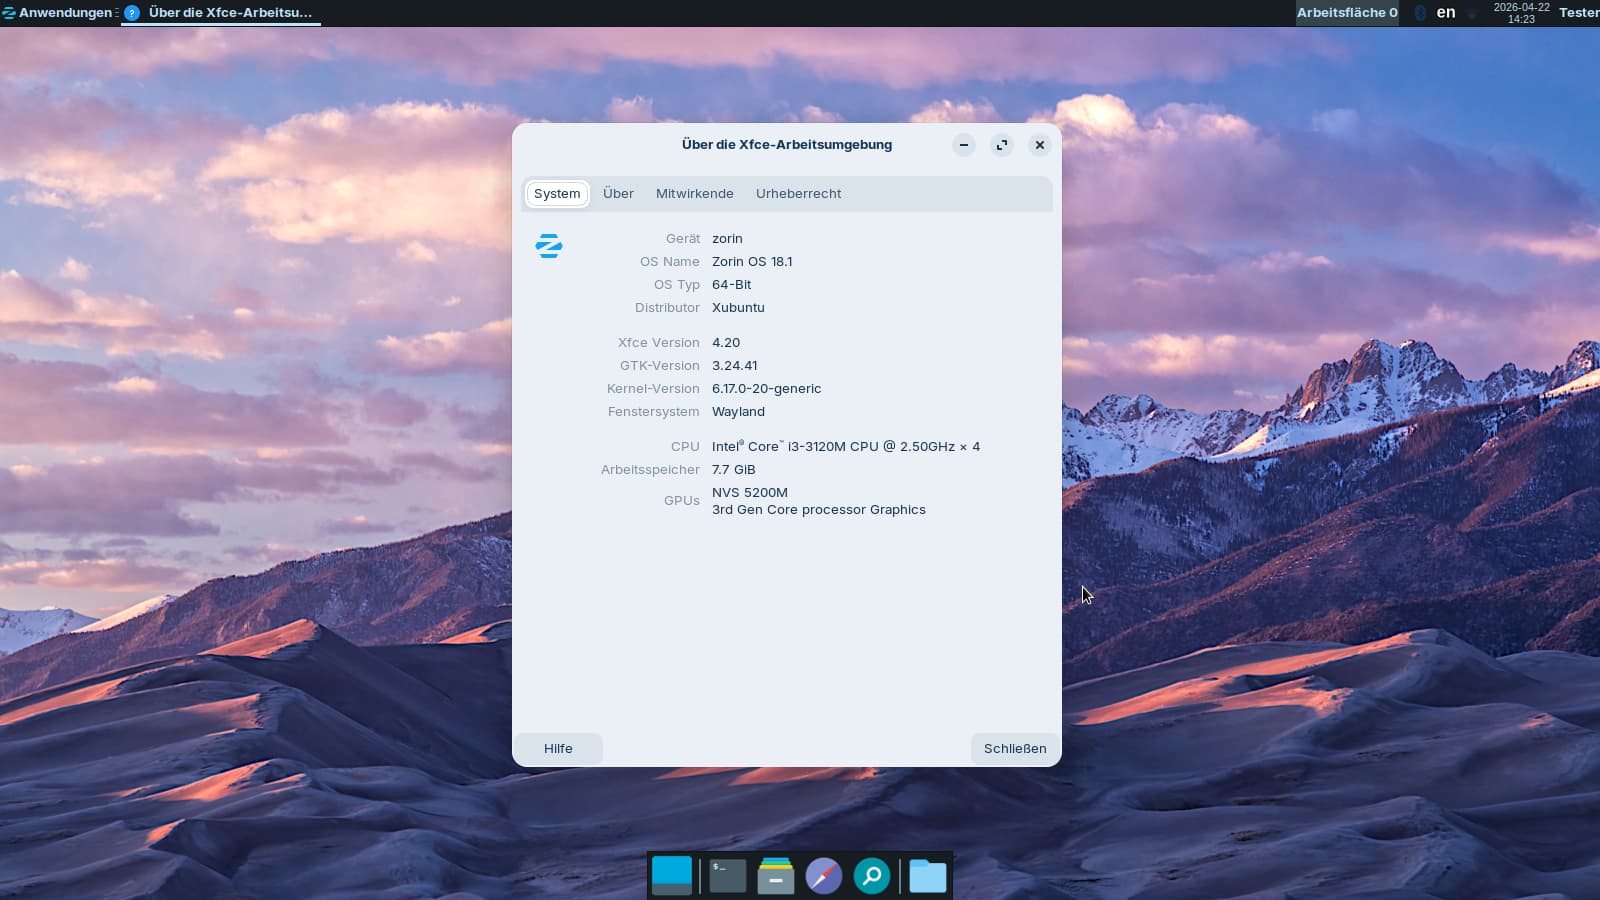Click the 'en' keyboard layout indicator
Screen dimensions: 1600x900
(x=1445, y=13)
